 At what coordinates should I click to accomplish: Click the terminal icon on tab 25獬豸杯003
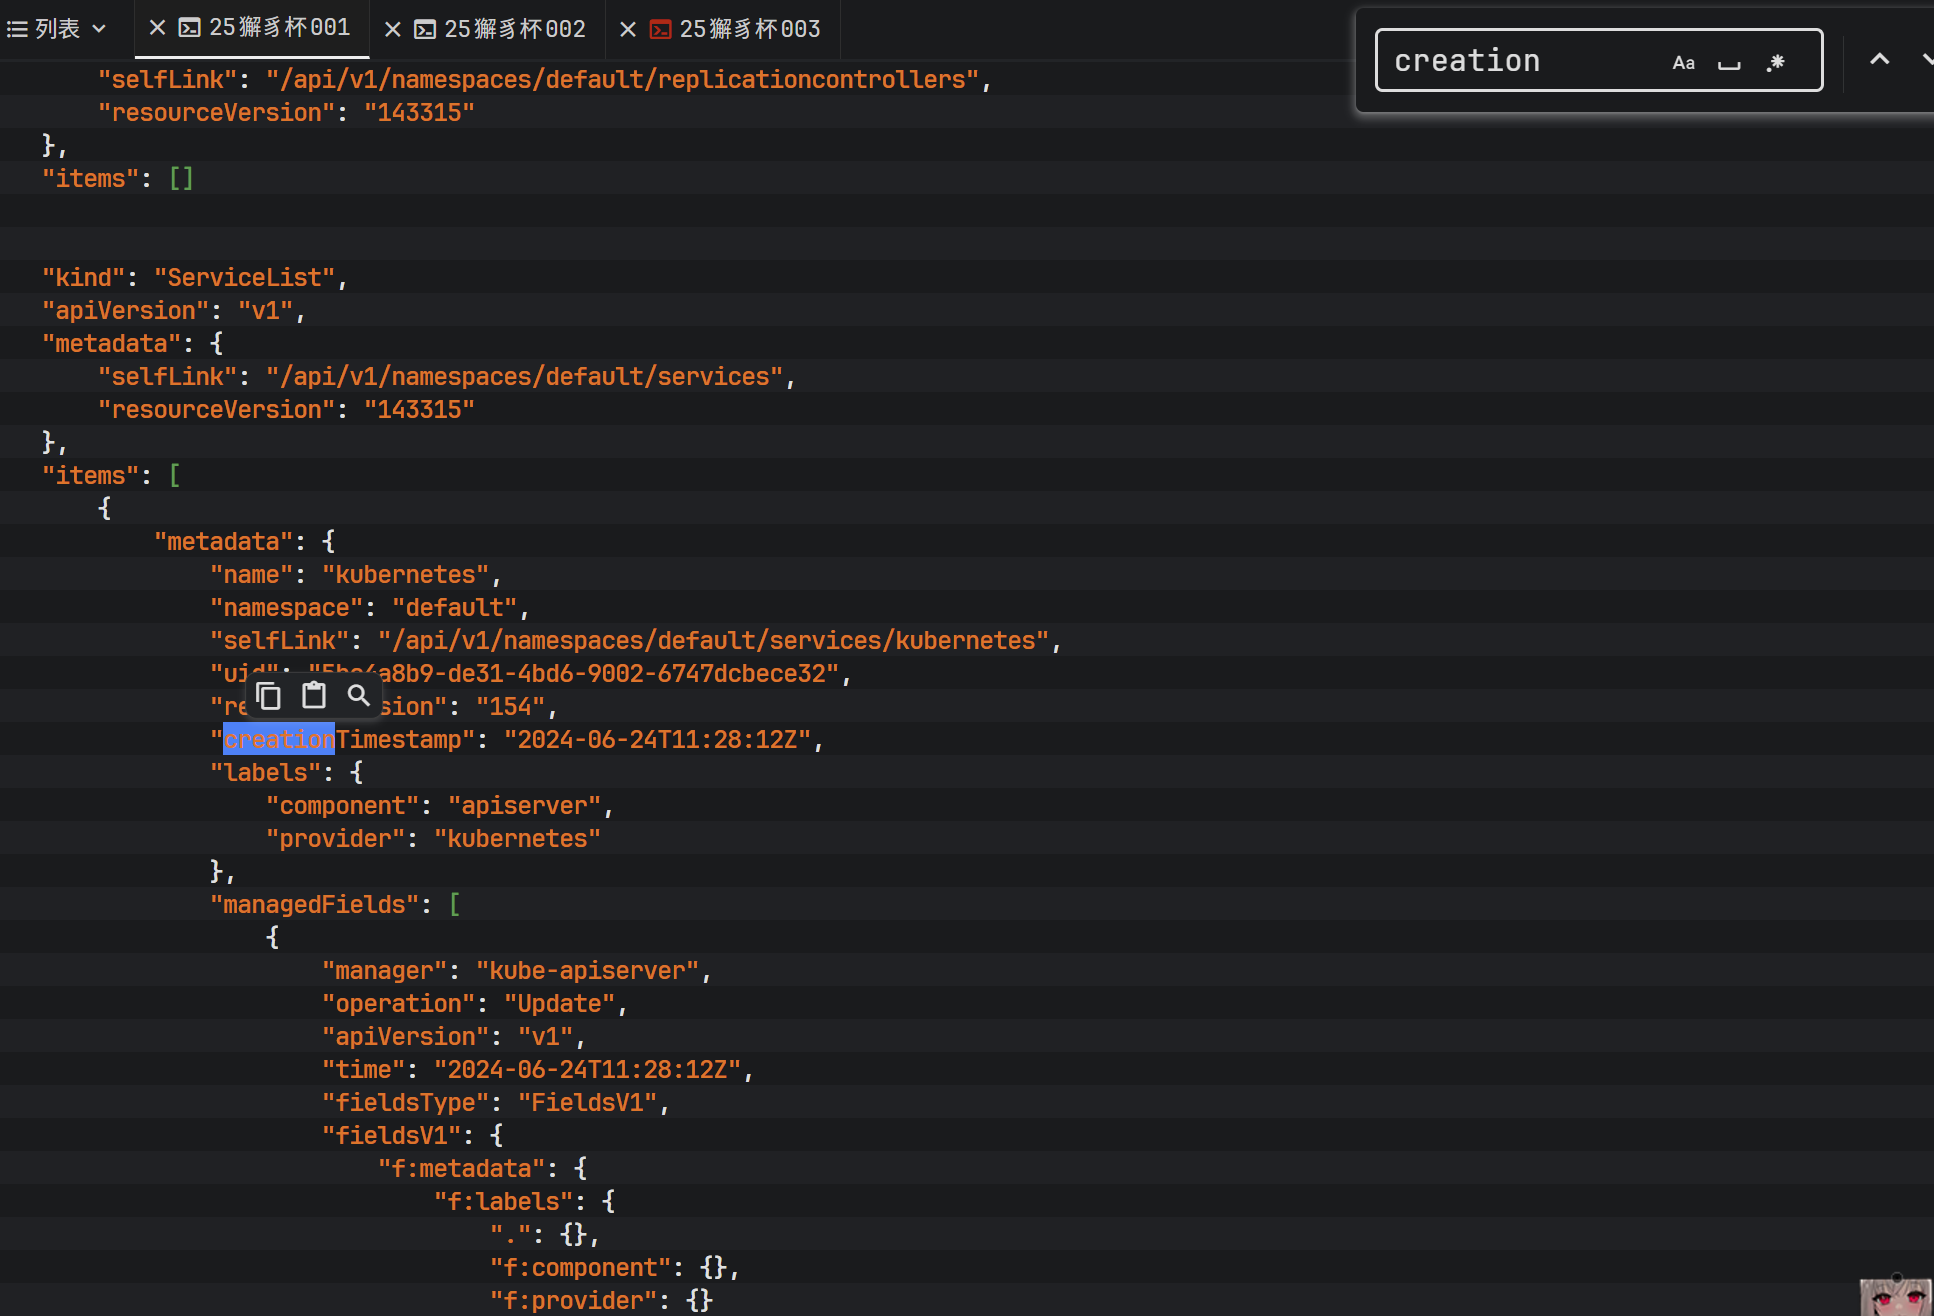(x=660, y=29)
